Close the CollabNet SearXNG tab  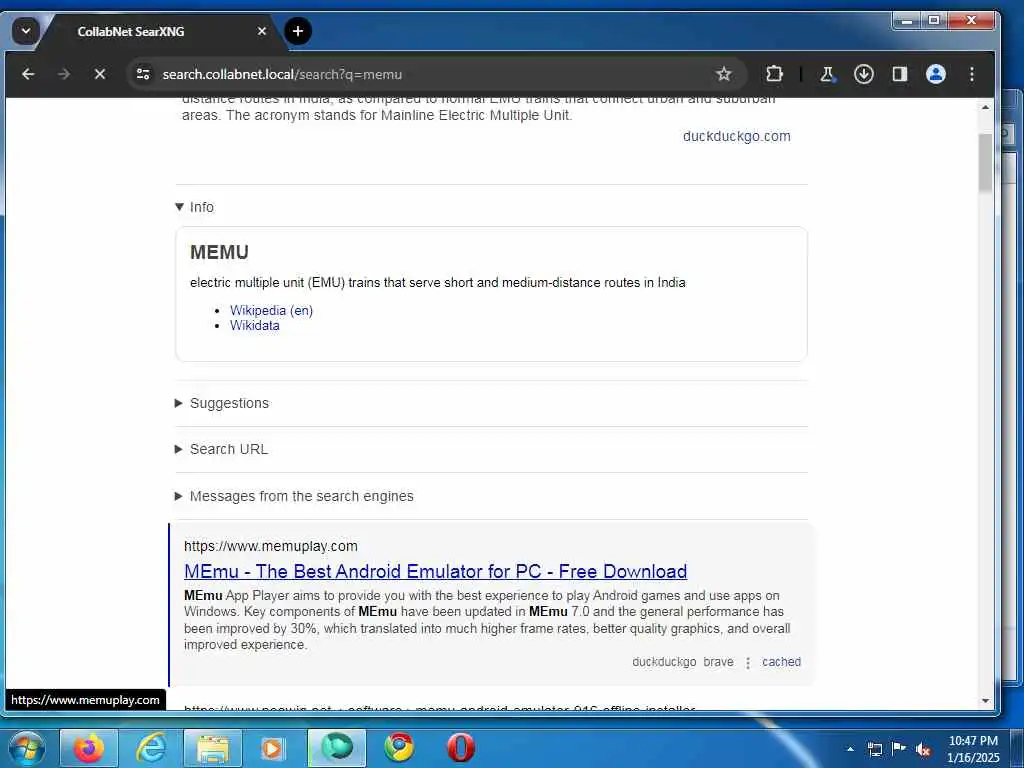click(262, 31)
